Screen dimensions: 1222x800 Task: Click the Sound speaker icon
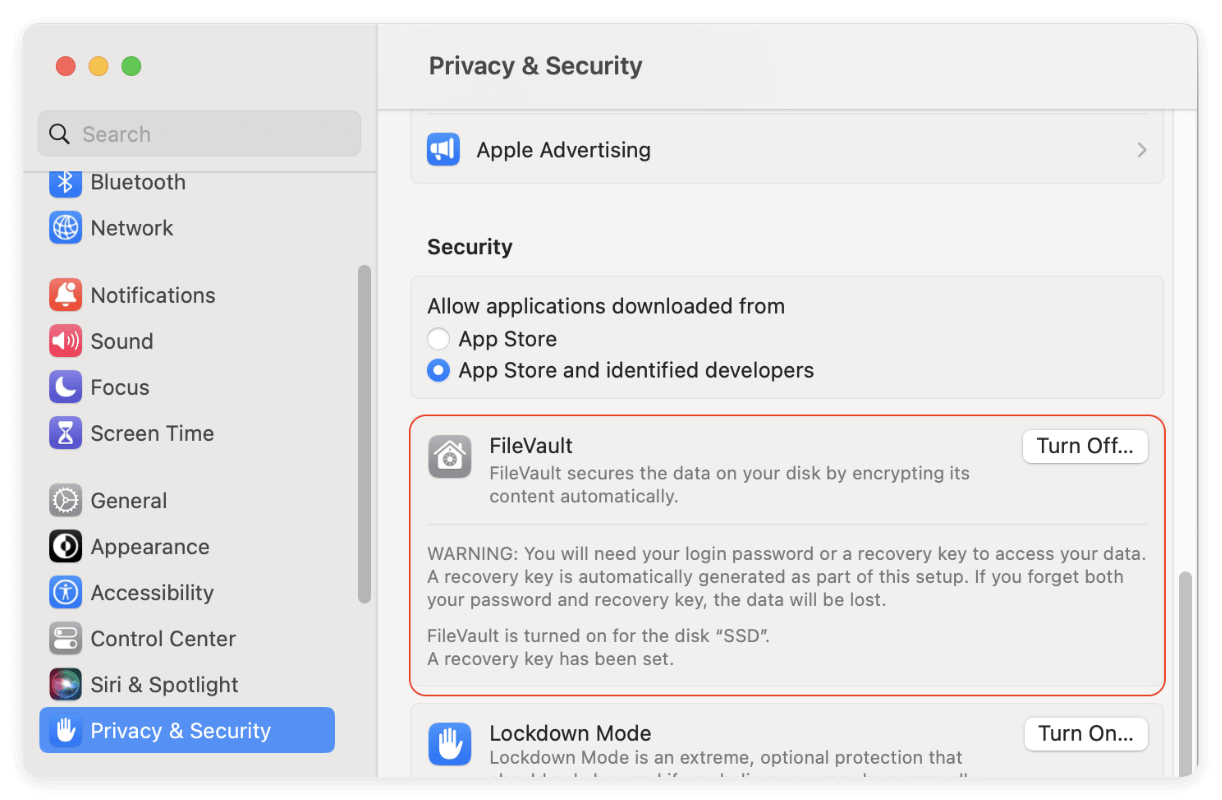click(65, 341)
